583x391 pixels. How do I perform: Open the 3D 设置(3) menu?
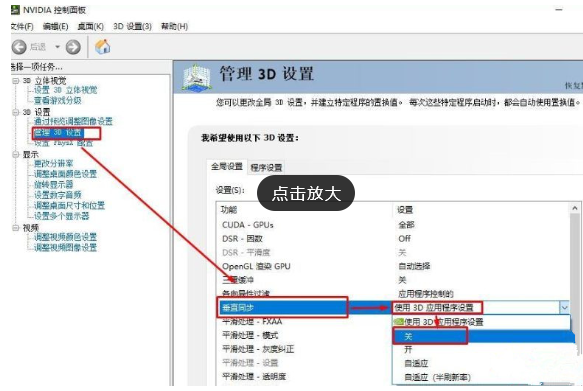(132, 26)
